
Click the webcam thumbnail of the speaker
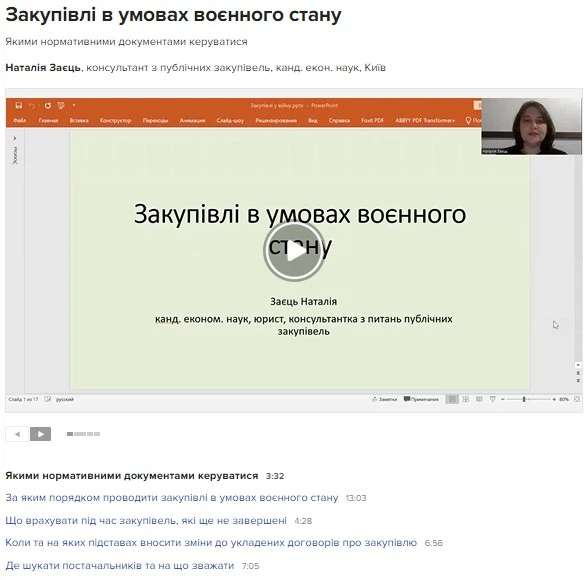point(531,126)
